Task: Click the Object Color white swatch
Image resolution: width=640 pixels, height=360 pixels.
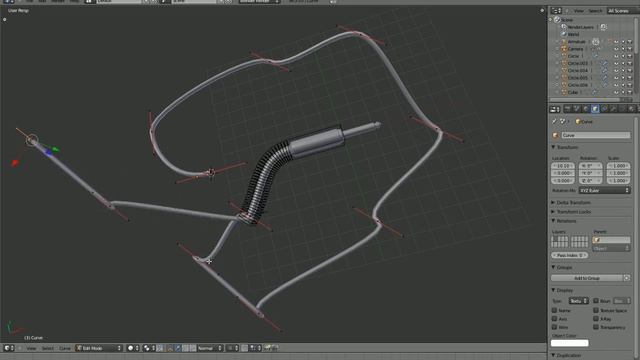Action: point(569,343)
